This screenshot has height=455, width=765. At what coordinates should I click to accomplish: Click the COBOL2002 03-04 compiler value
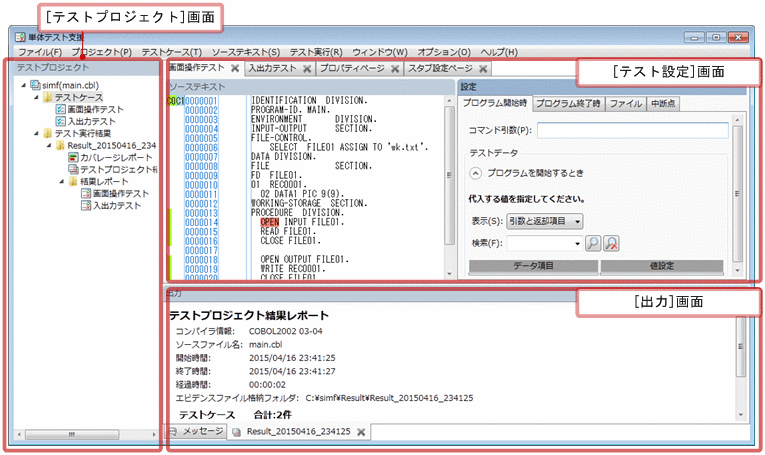pyautogui.click(x=285, y=331)
